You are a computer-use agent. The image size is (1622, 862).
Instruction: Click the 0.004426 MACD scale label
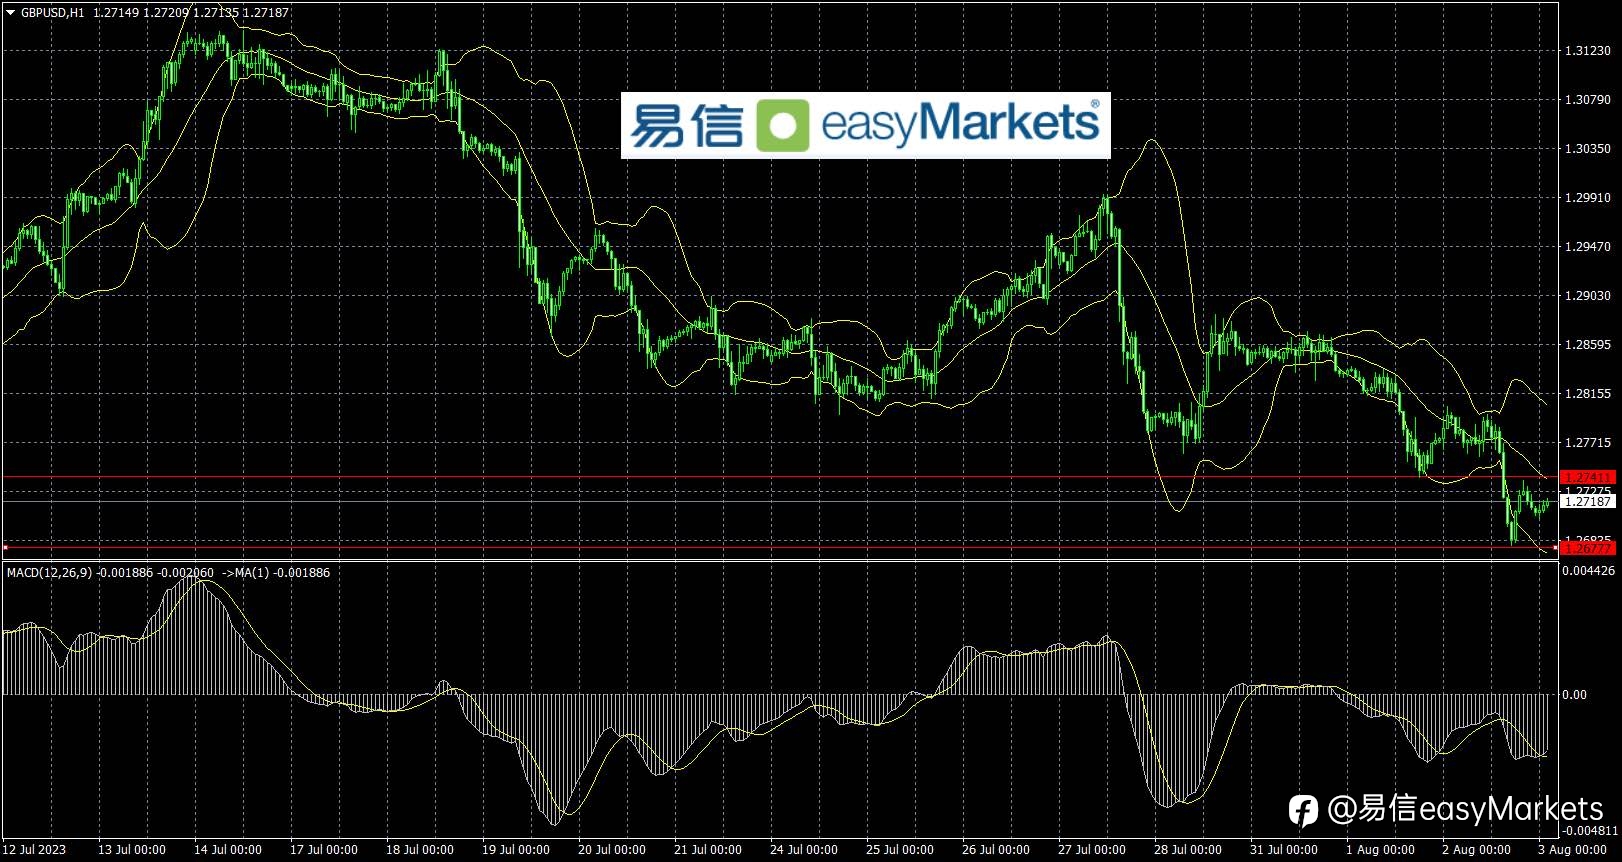click(x=1589, y=571)
